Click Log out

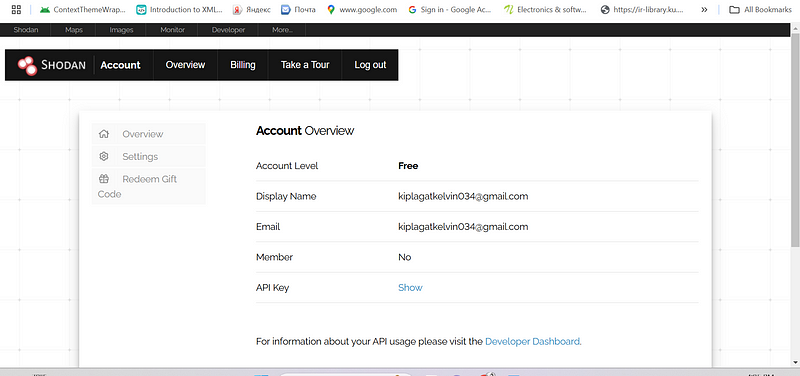pyautogui.click(x=370, y=65)
